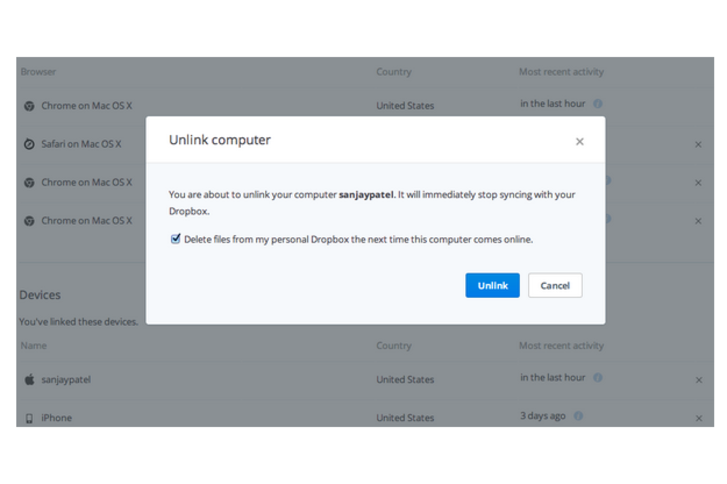Click '3 days ago' activity text
The height and width of the screenshot is (484, 727).
[x=543, y=416]
